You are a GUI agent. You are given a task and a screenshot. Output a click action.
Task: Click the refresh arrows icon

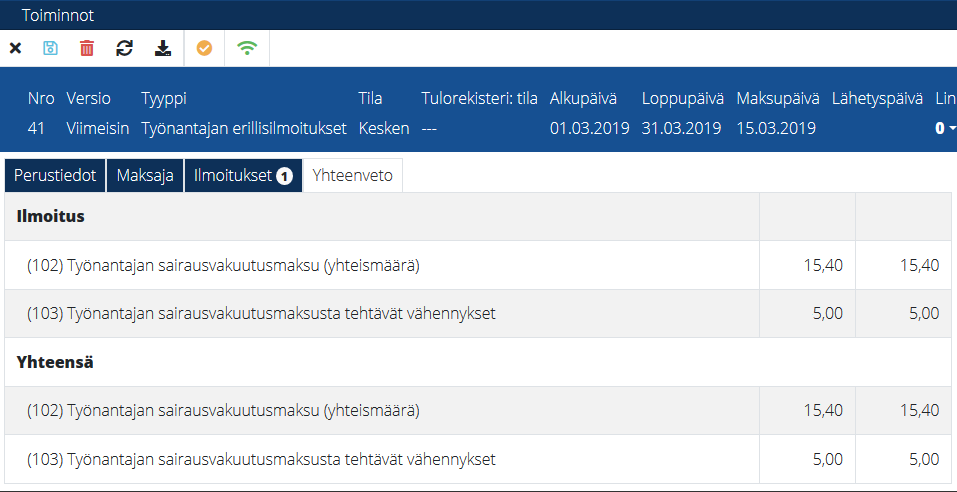click(124, 48)
